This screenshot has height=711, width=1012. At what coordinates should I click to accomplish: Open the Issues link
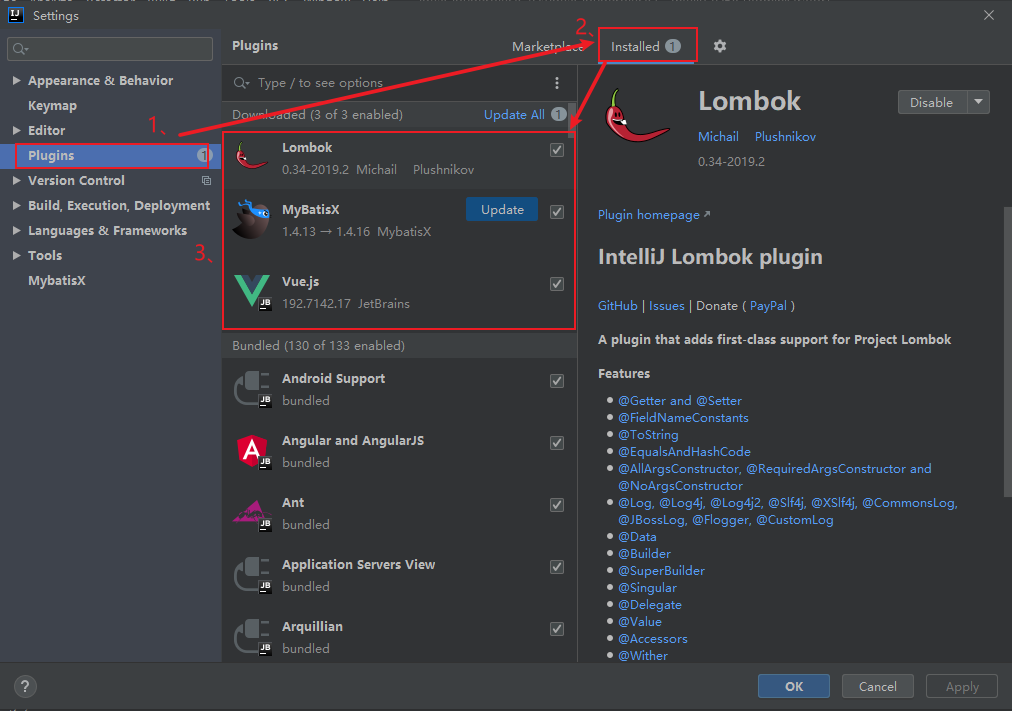click(667, 306)
